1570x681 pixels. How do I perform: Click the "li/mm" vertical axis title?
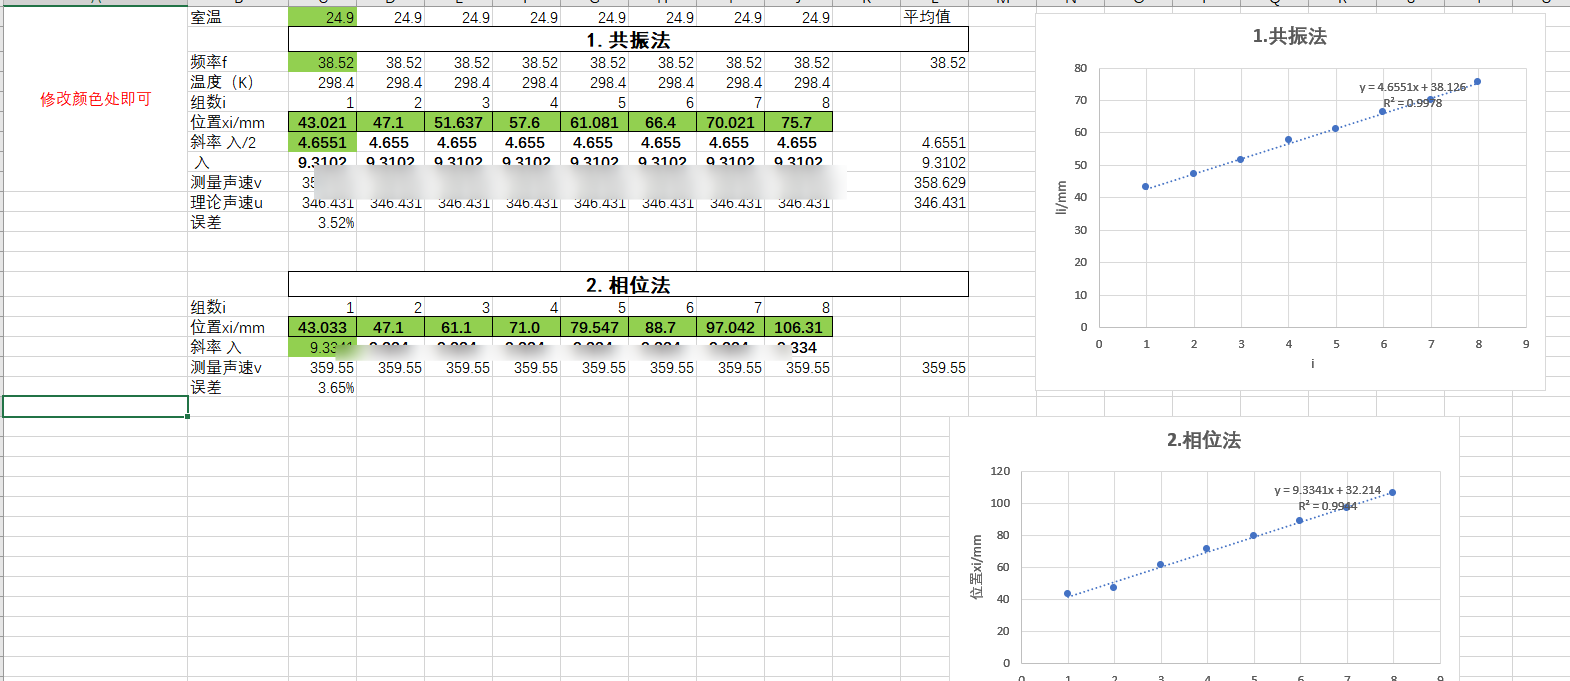click(1061, 197)
